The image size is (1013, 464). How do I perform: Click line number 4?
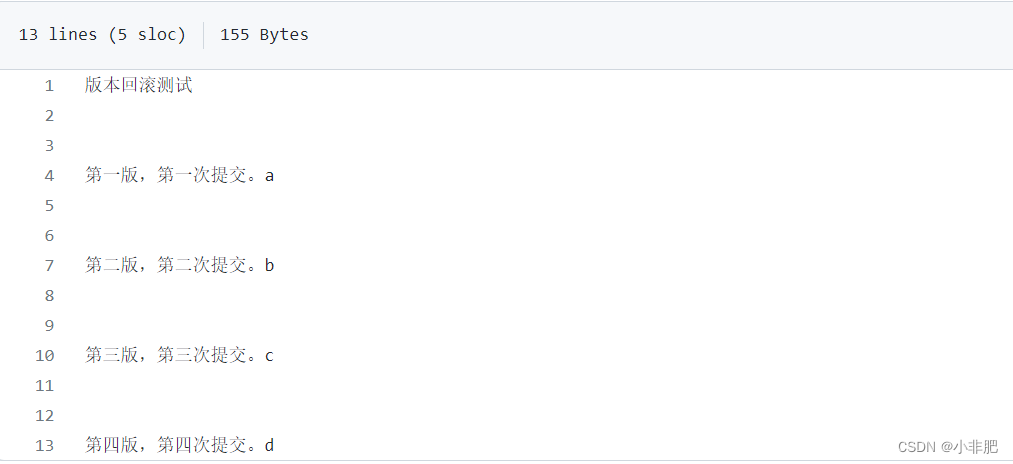click(49, 176)
